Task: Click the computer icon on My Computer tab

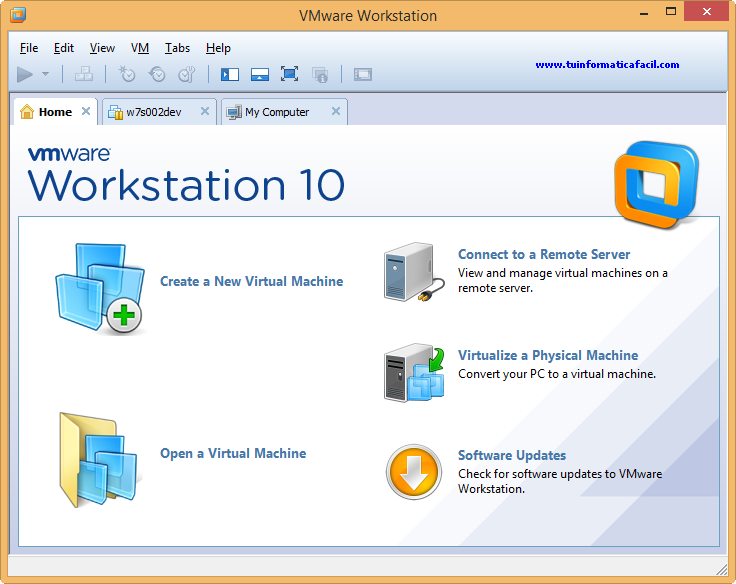Action: pyautogui.click(x=234, y=112)
